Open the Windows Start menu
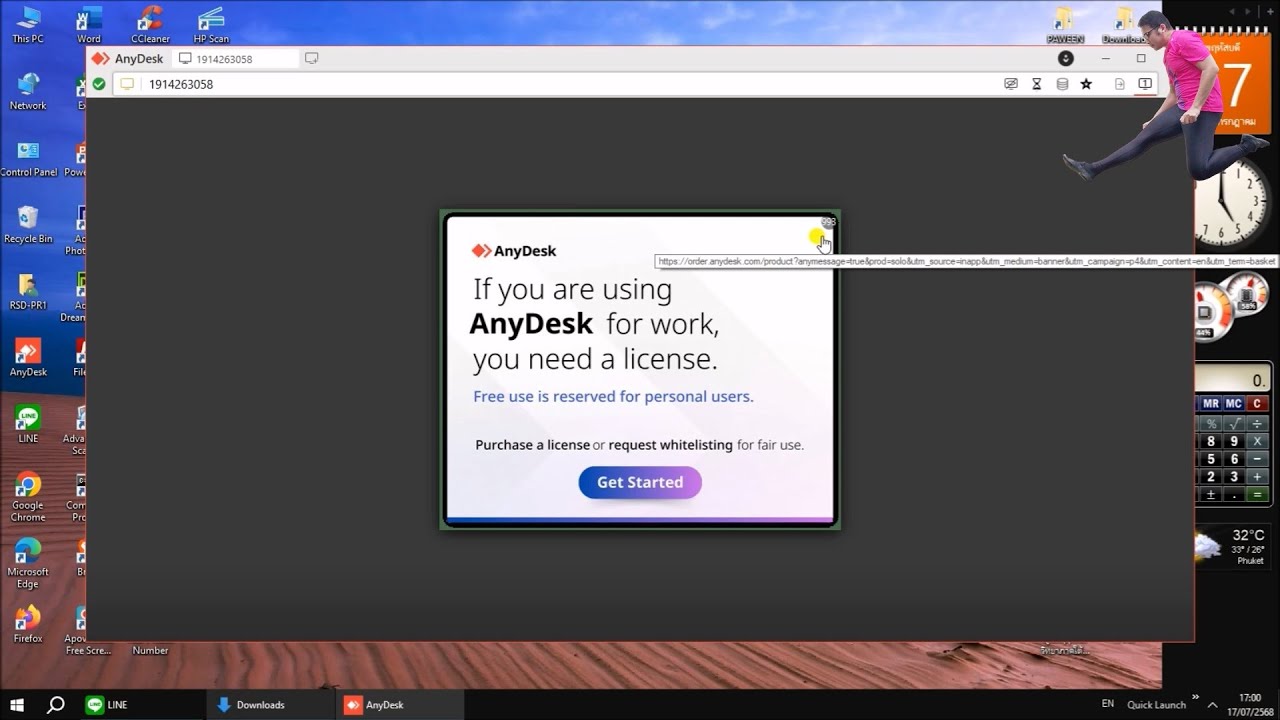 click(17, 704)
